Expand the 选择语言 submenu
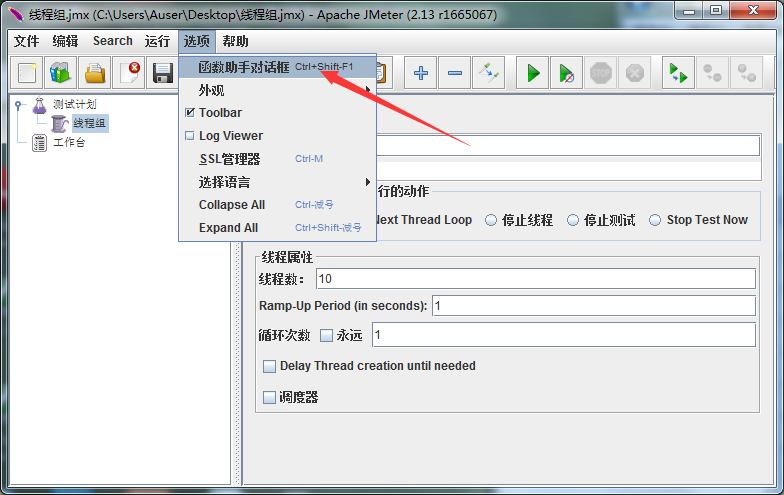This screenshot has width=784, height=495. 277,182
